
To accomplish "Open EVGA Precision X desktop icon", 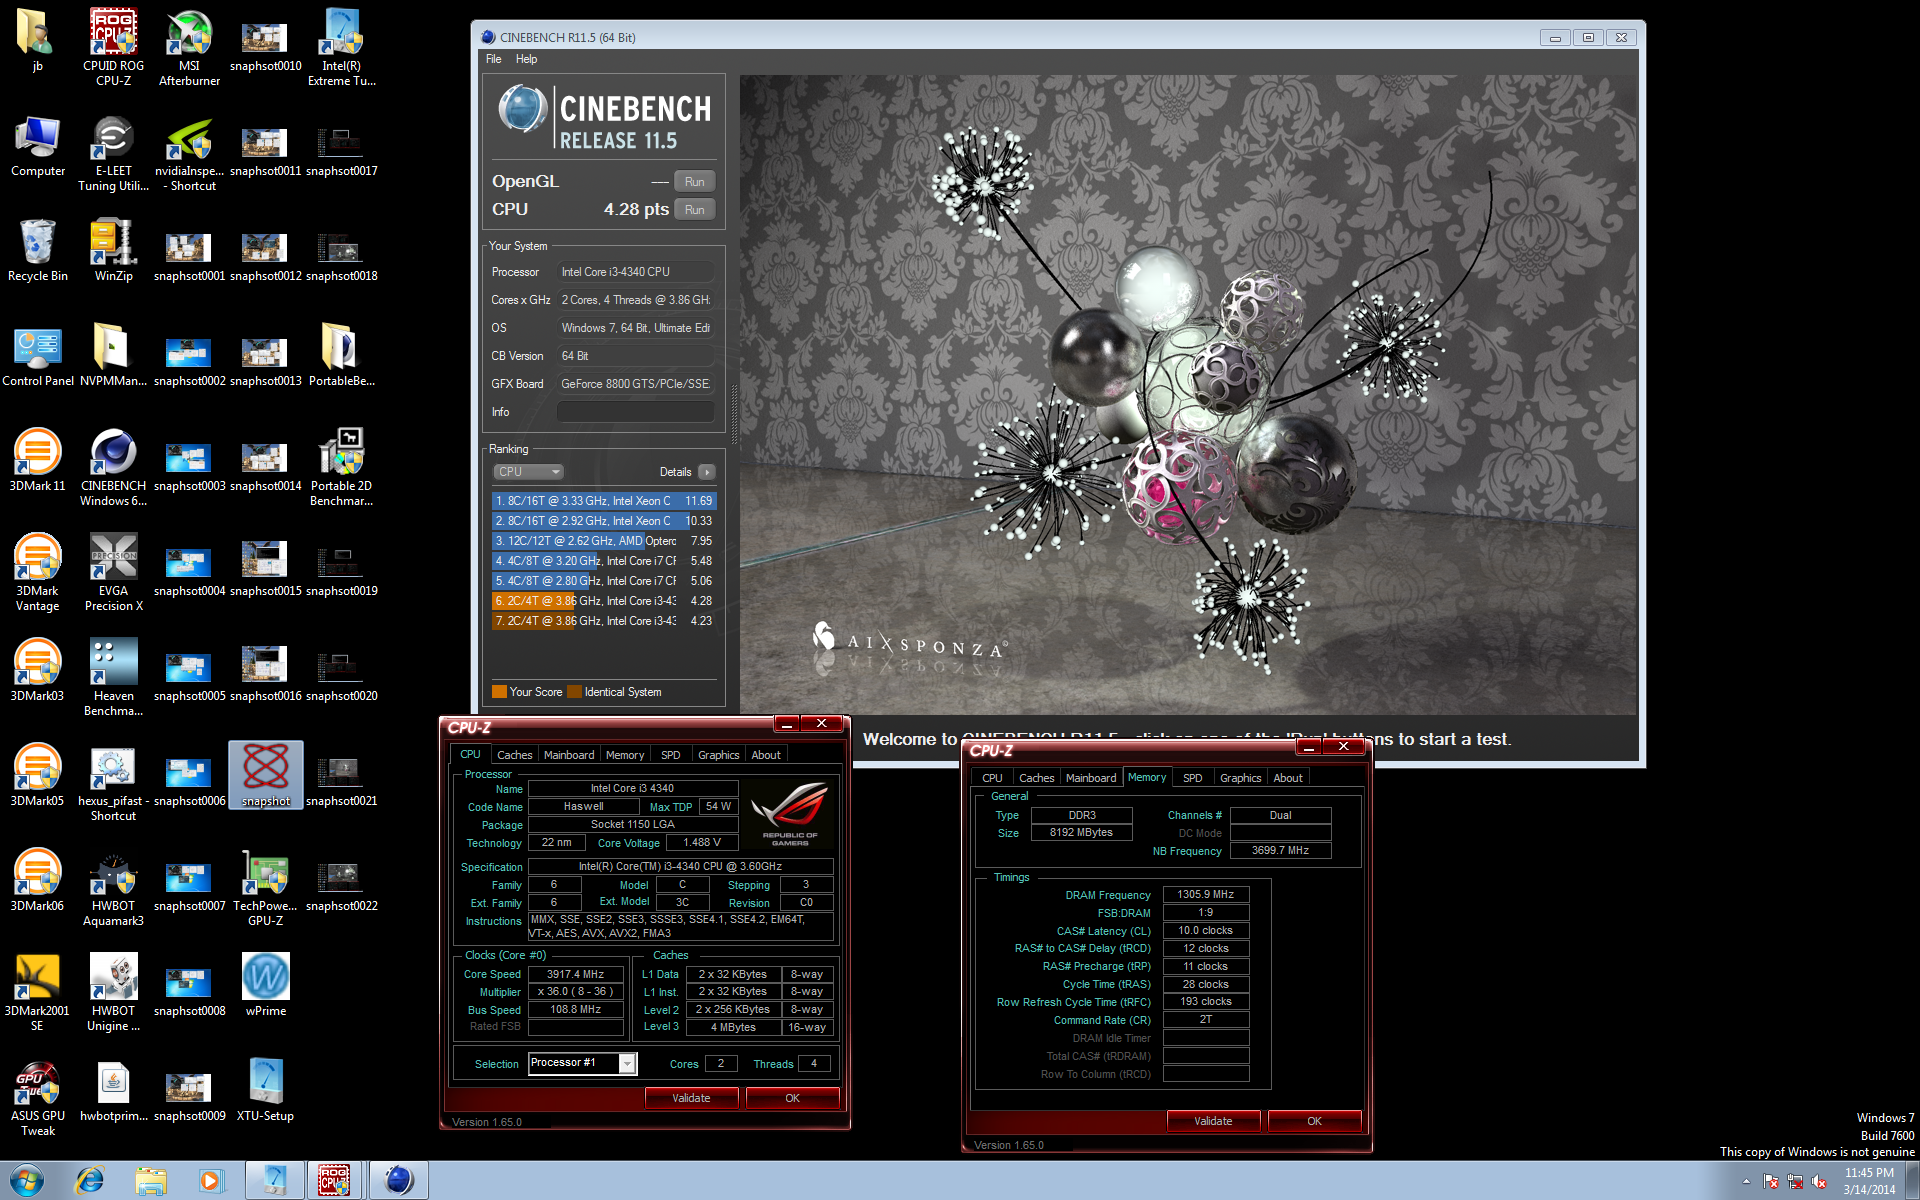I will click(113, 572).
